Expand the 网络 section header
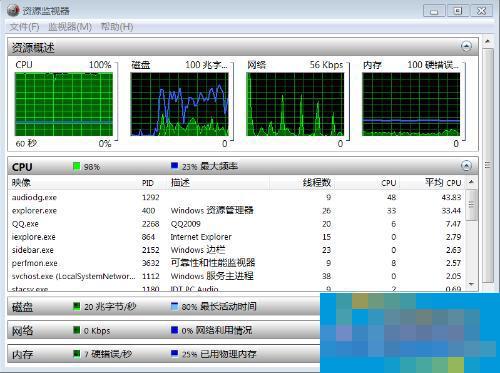 [x=163, y=330]
